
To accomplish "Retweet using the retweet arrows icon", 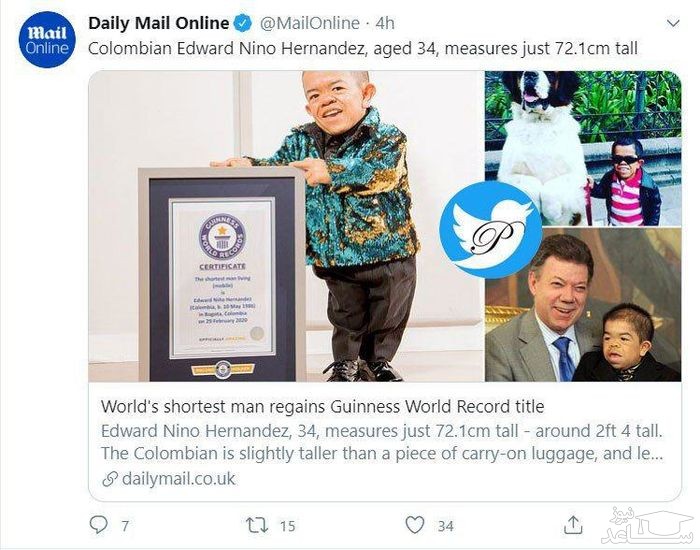I will (255, 524).
